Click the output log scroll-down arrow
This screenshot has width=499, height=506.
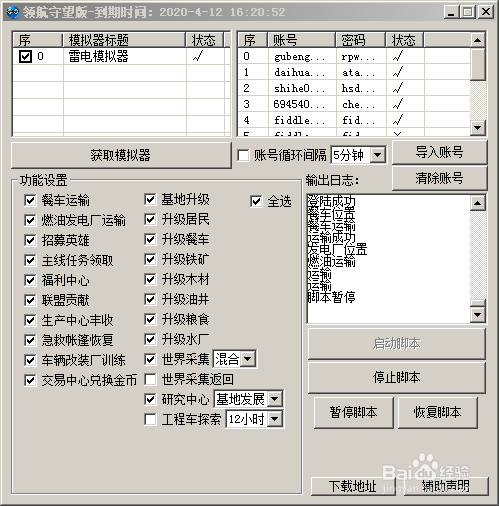coord(478,314)
